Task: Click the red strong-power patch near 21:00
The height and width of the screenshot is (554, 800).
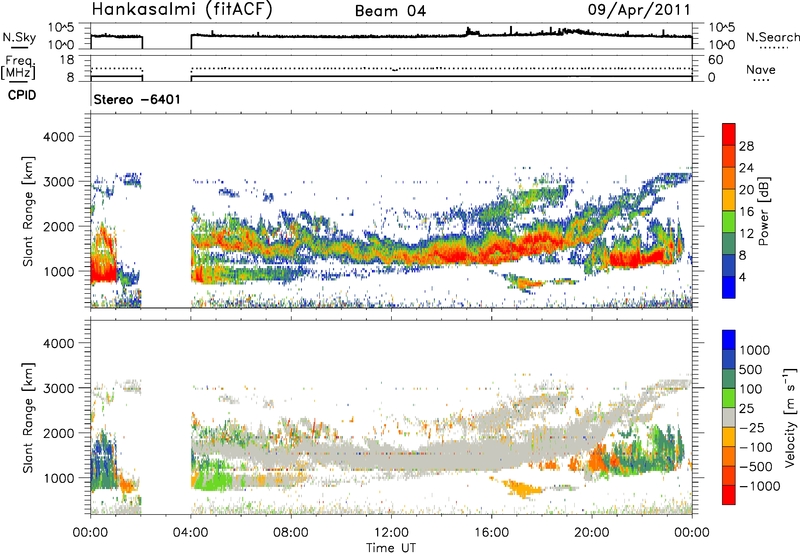Action: (x=635, y=257)
